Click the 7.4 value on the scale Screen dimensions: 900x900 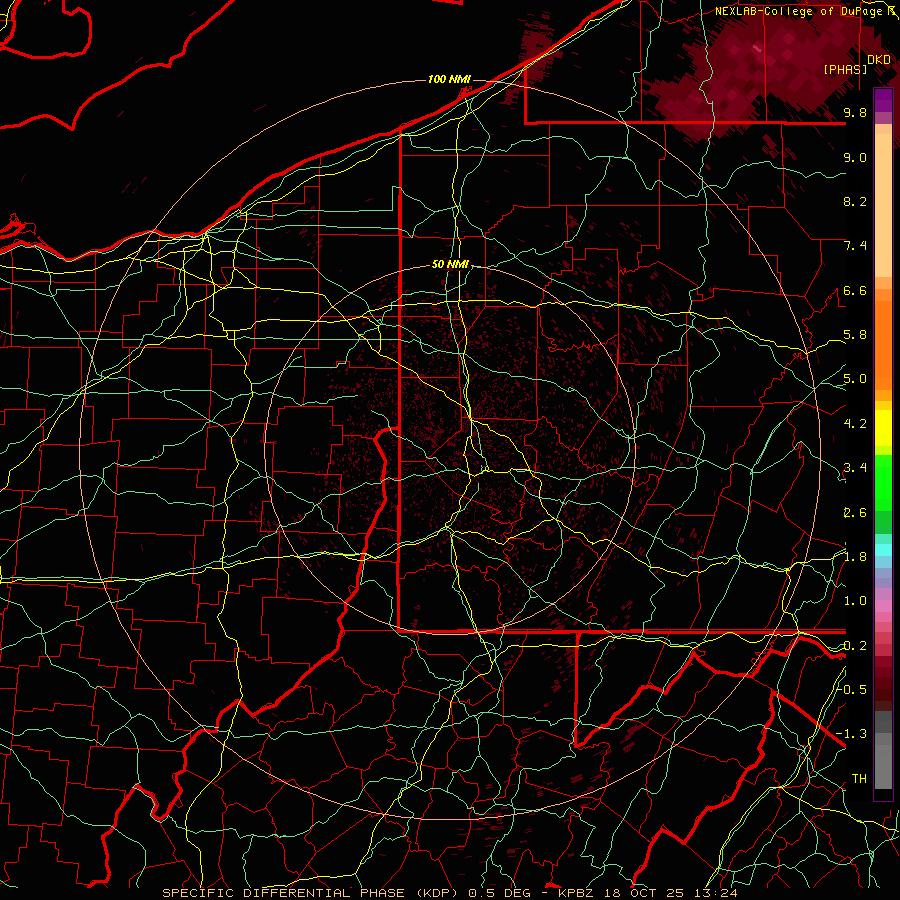855,246
